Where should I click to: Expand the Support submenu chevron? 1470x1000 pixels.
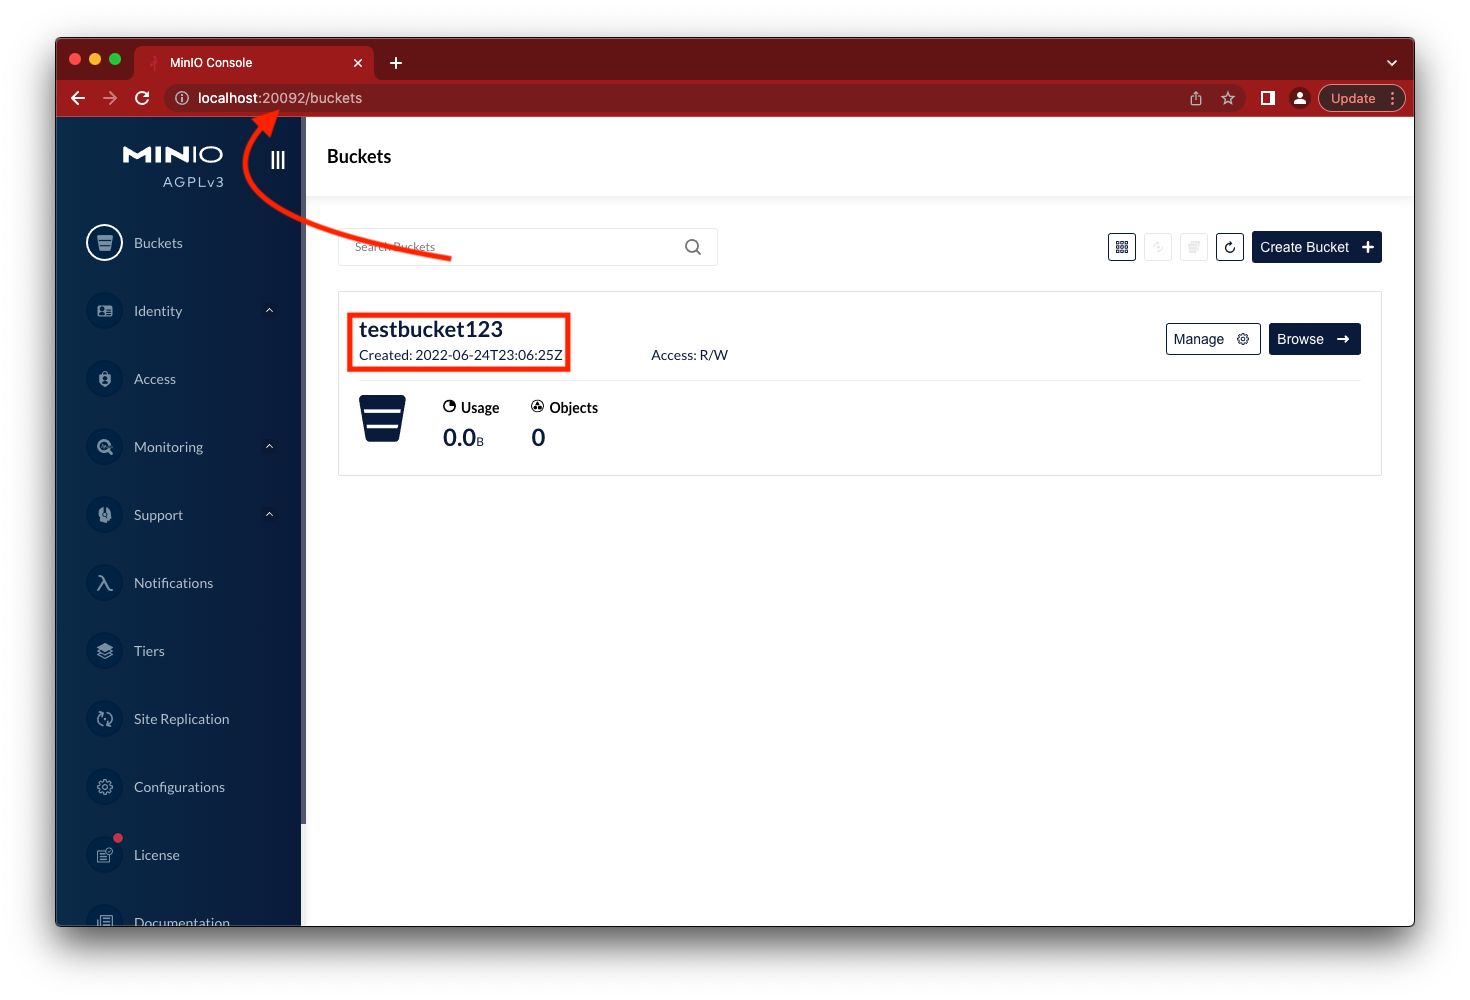click(269, 515)
